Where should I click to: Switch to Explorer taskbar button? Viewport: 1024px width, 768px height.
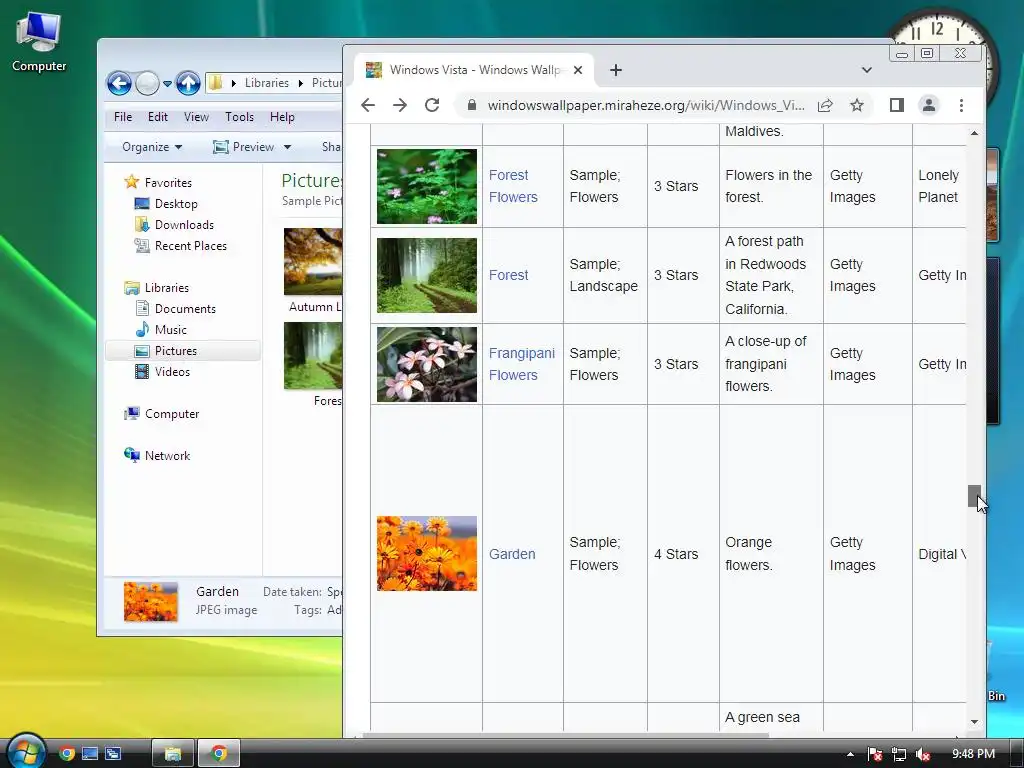[x=172, y=754]
